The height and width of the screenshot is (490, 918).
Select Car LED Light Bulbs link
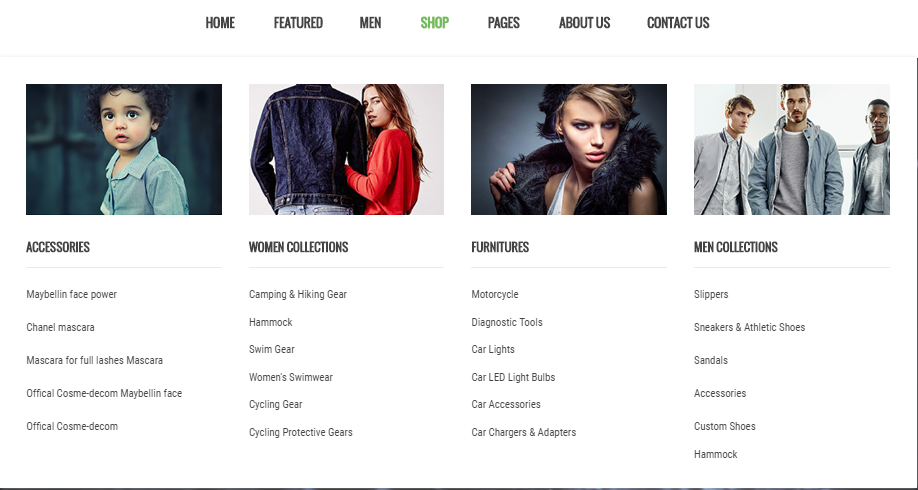click(513, 377)
